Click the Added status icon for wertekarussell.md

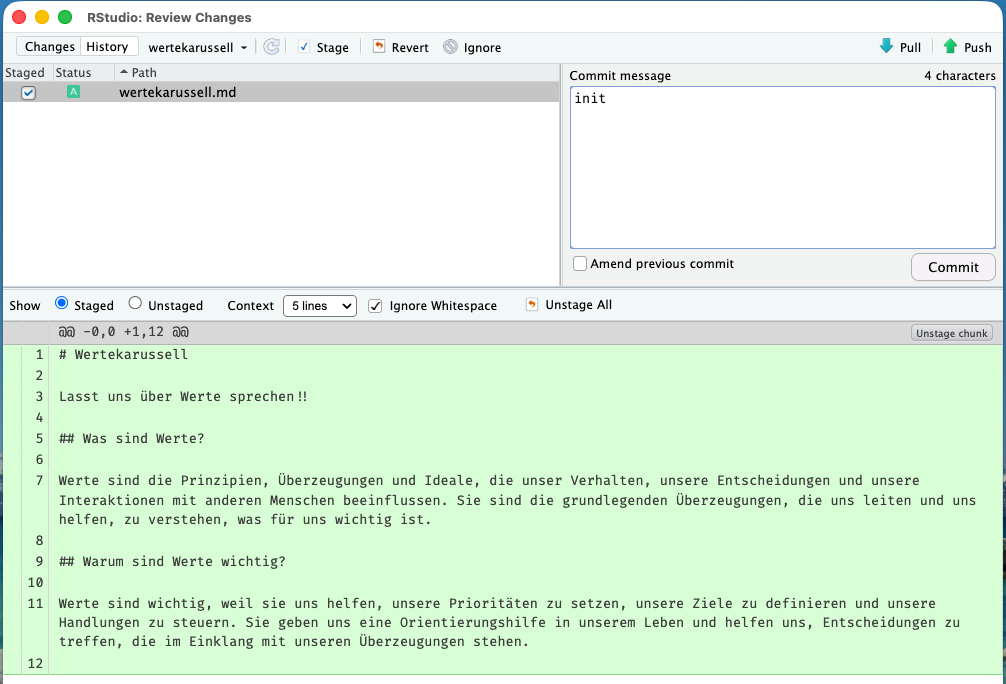[x=73, y=92]
